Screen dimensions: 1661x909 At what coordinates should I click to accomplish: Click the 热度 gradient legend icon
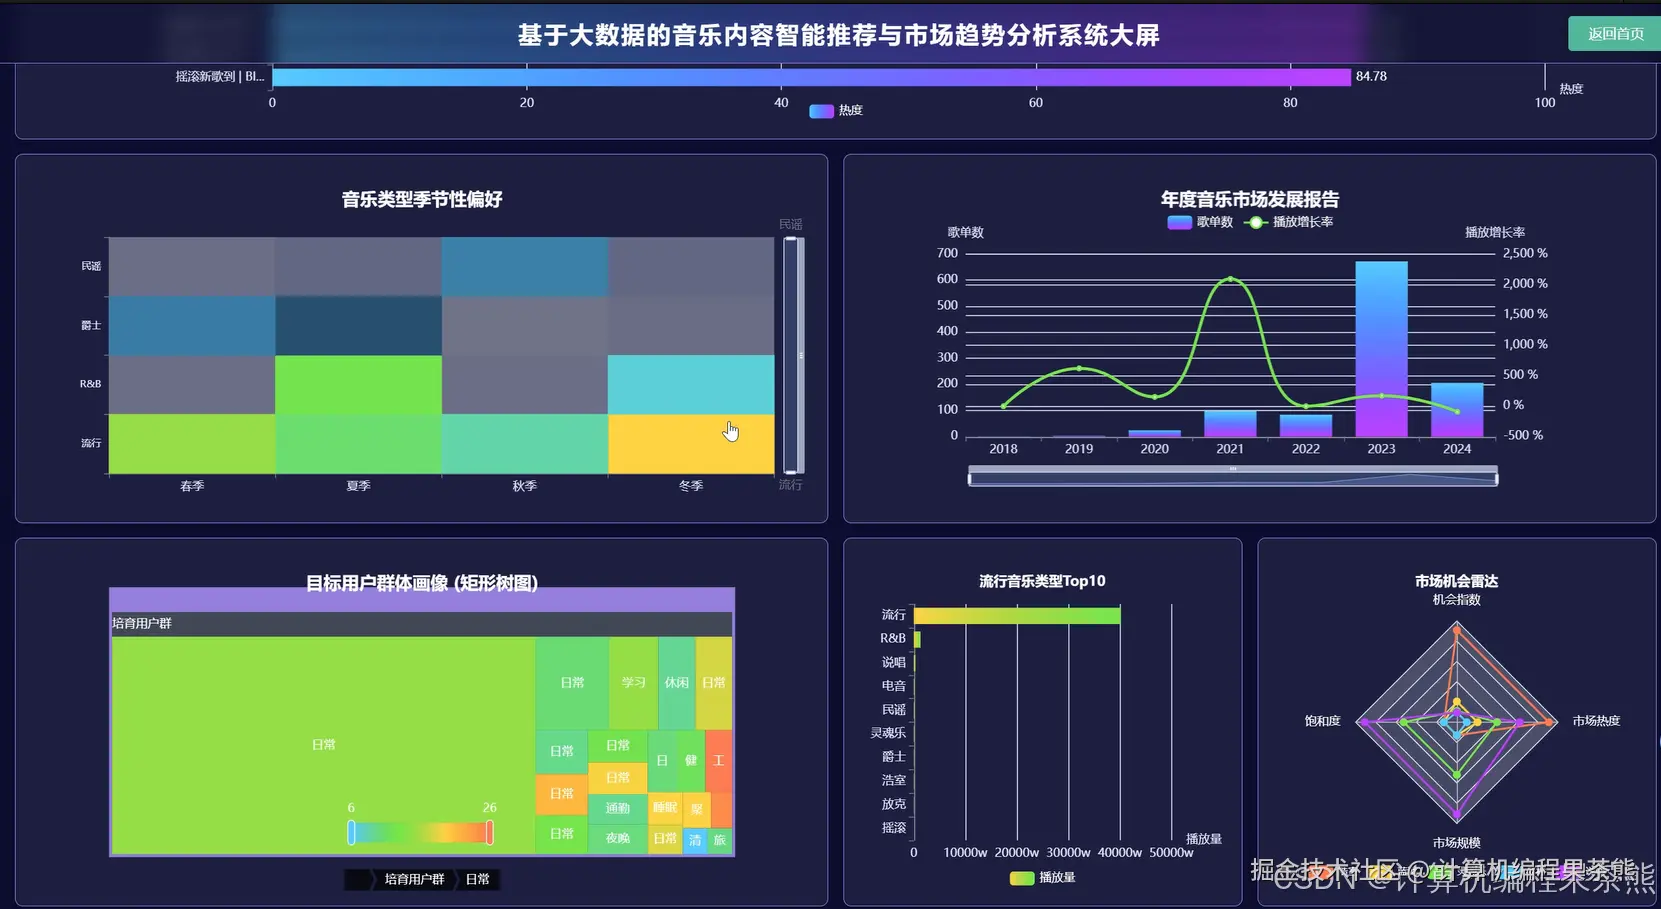pyautogui.click(x=820, y=110)
